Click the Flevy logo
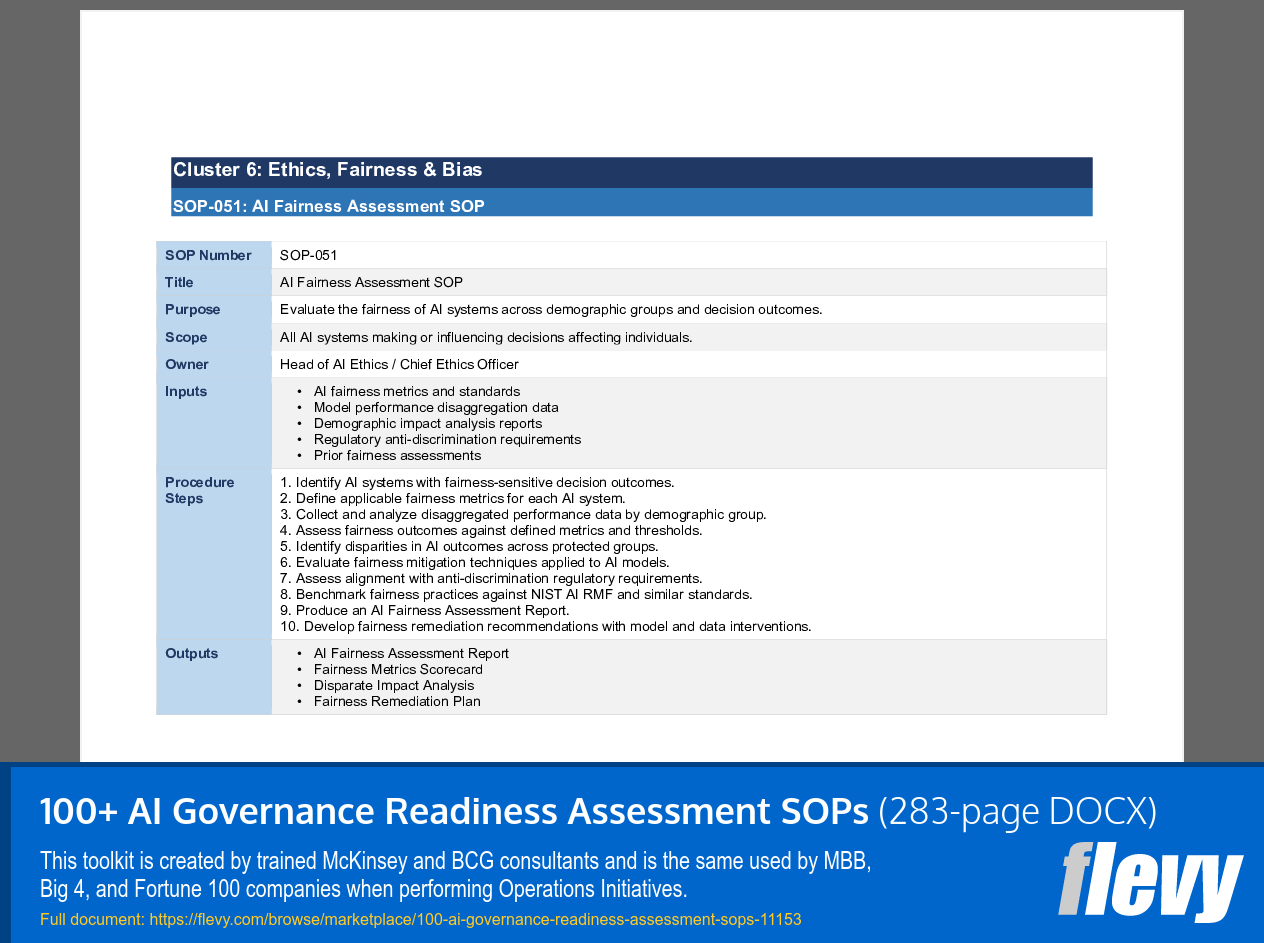 click(1150, 883)
